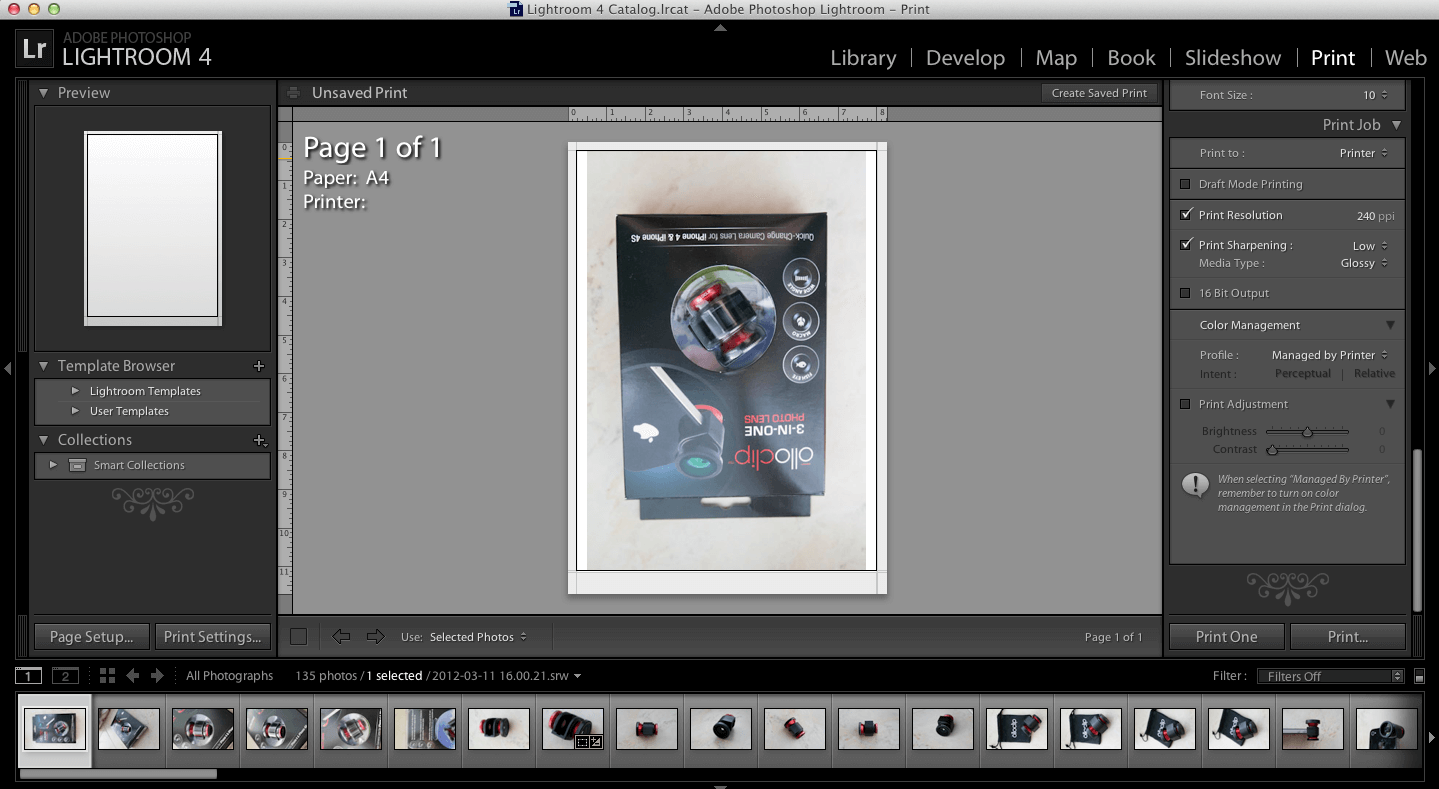Image resolution: width=1439 pixels, height=789 pixels.
Task: Hide the right panel group arrow
Action: pyautogui.click(x=1431, y=368)
